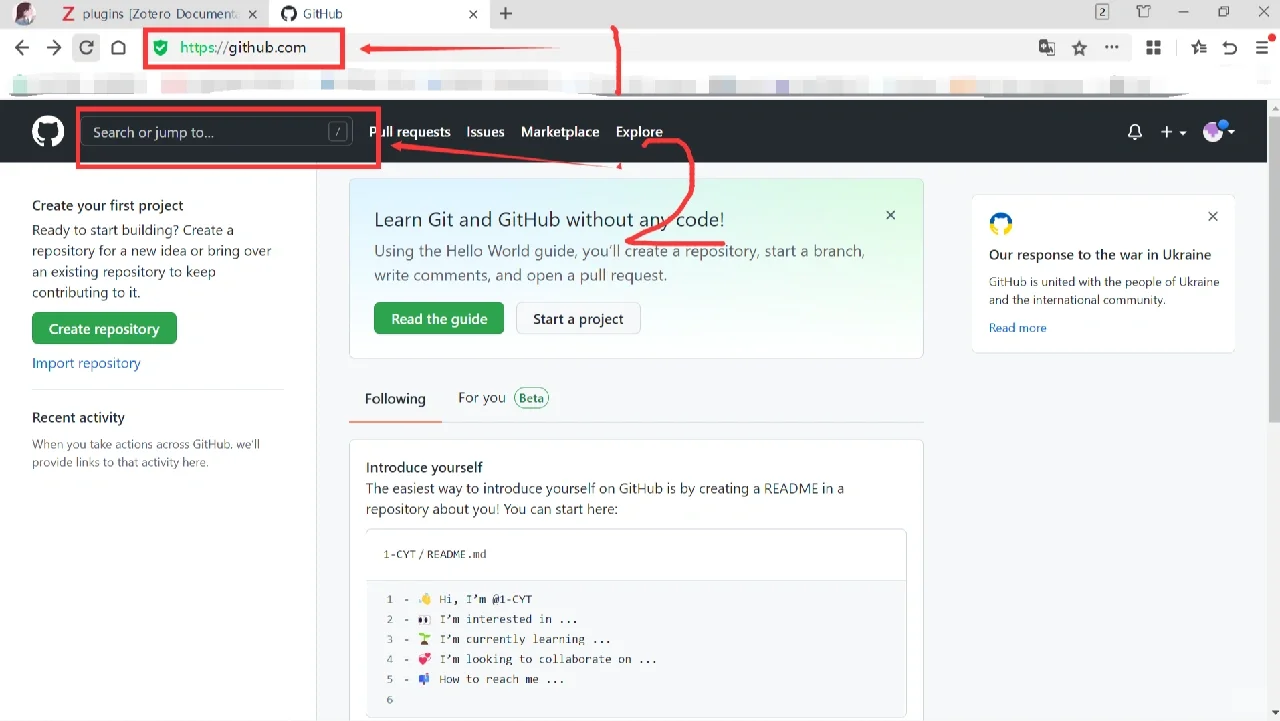Image resolution: width=1280 pixels, height=721 pixels.
Task: Bookmark this page with the star icon
Action: [1079, 47]
